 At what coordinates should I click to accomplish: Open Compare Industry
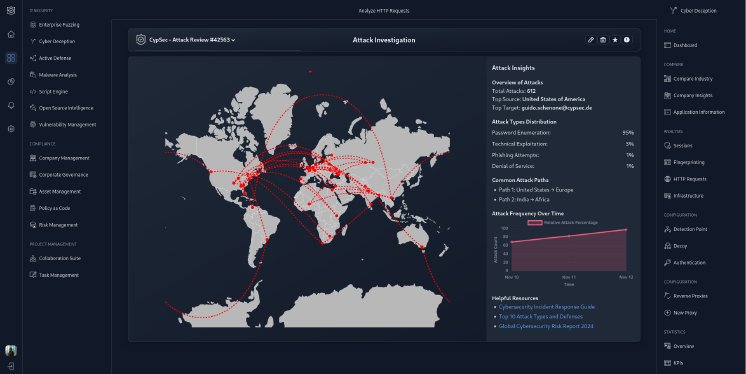coord(688,79)
